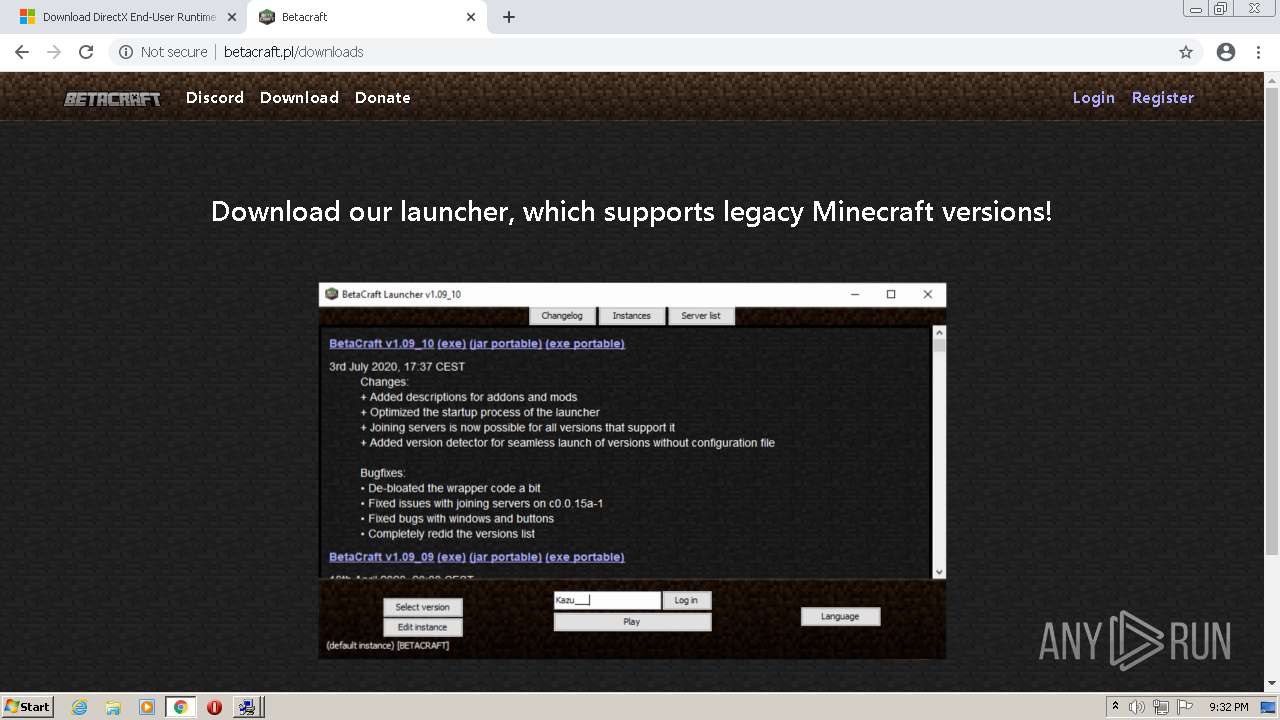The width and height of the screenshot is (1280, 720).
Task: Click the 'Download our launcher' heading
Action: (631, 212)
